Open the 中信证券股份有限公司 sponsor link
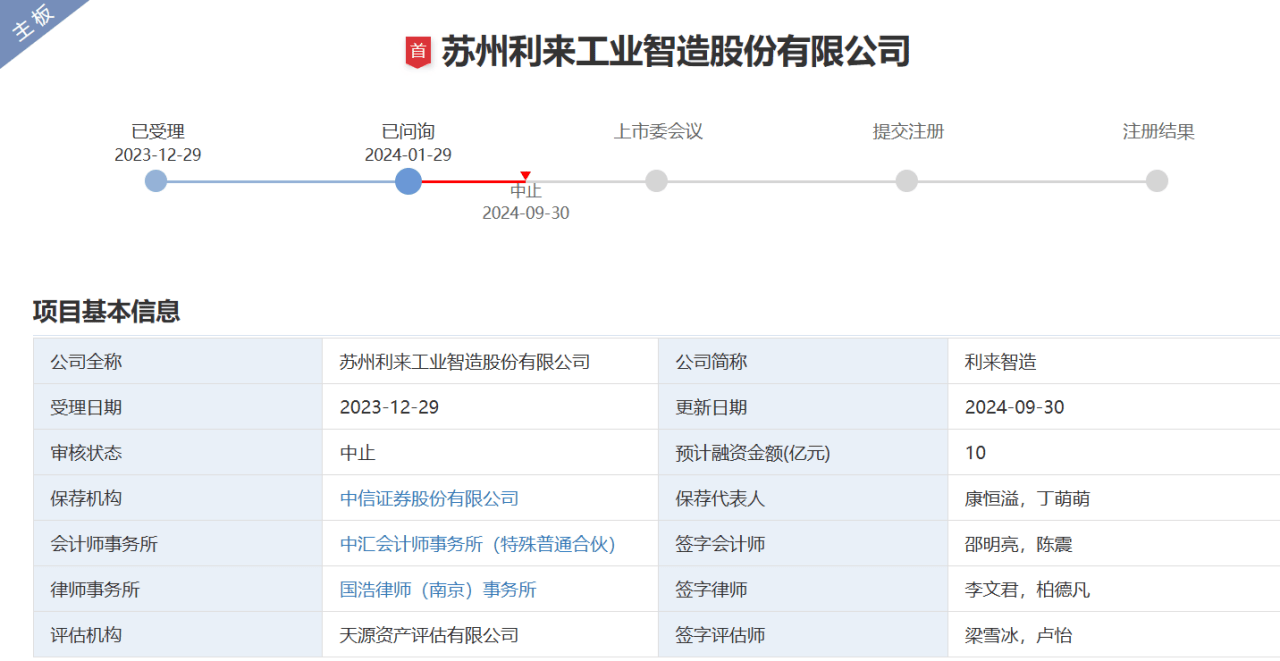Screen dimensions: 1280x661 point(429,498)
